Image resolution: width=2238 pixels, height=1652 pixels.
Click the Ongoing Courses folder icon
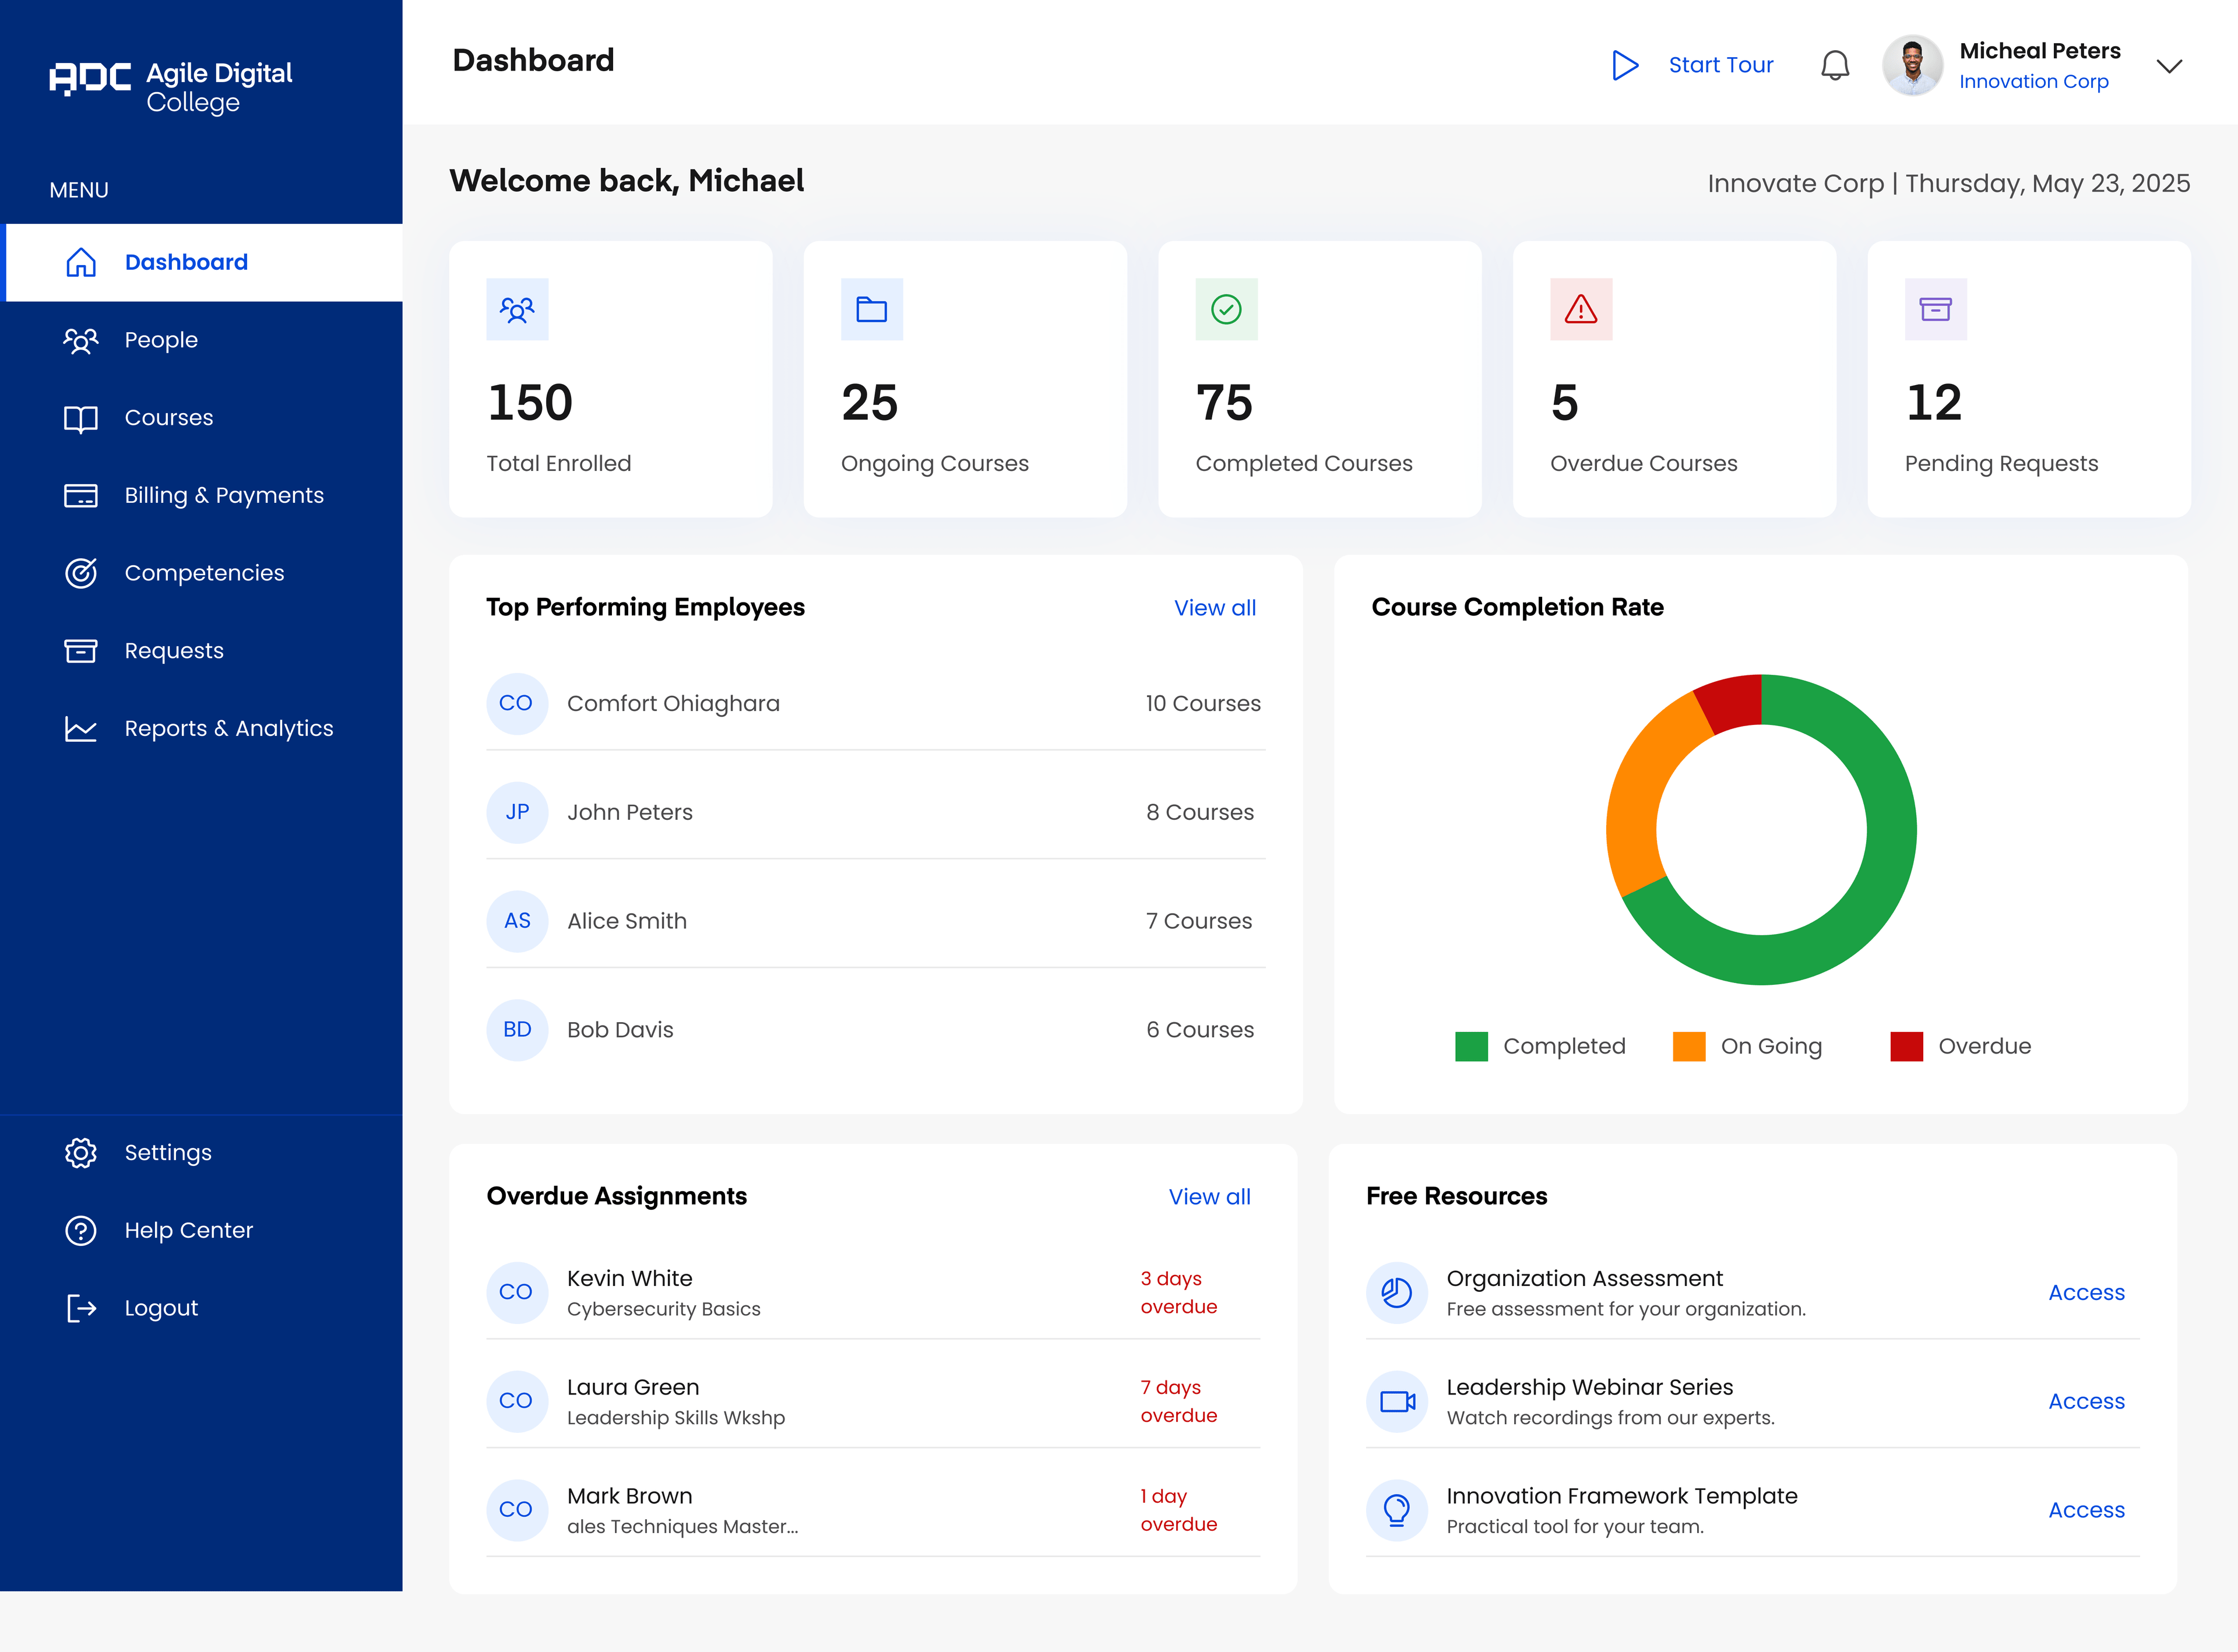(x=872, y=309)
